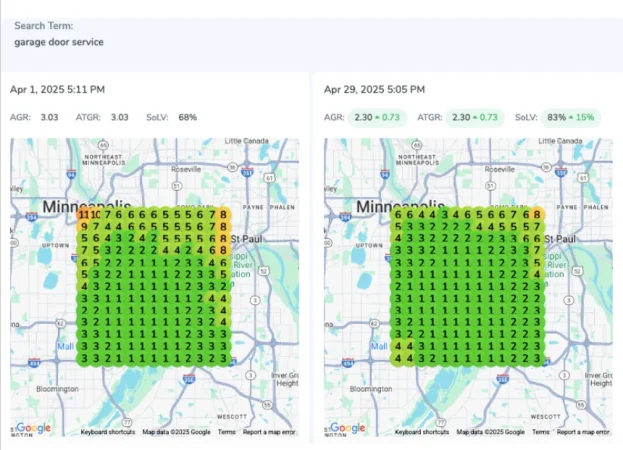
Task: Click the route 61 shield on right map
Action: (x=583, y=178)
